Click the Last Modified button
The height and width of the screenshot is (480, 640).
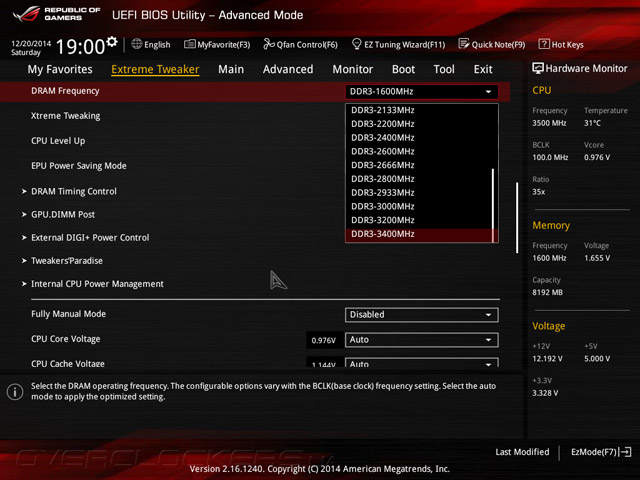click(x=522, y=452)
